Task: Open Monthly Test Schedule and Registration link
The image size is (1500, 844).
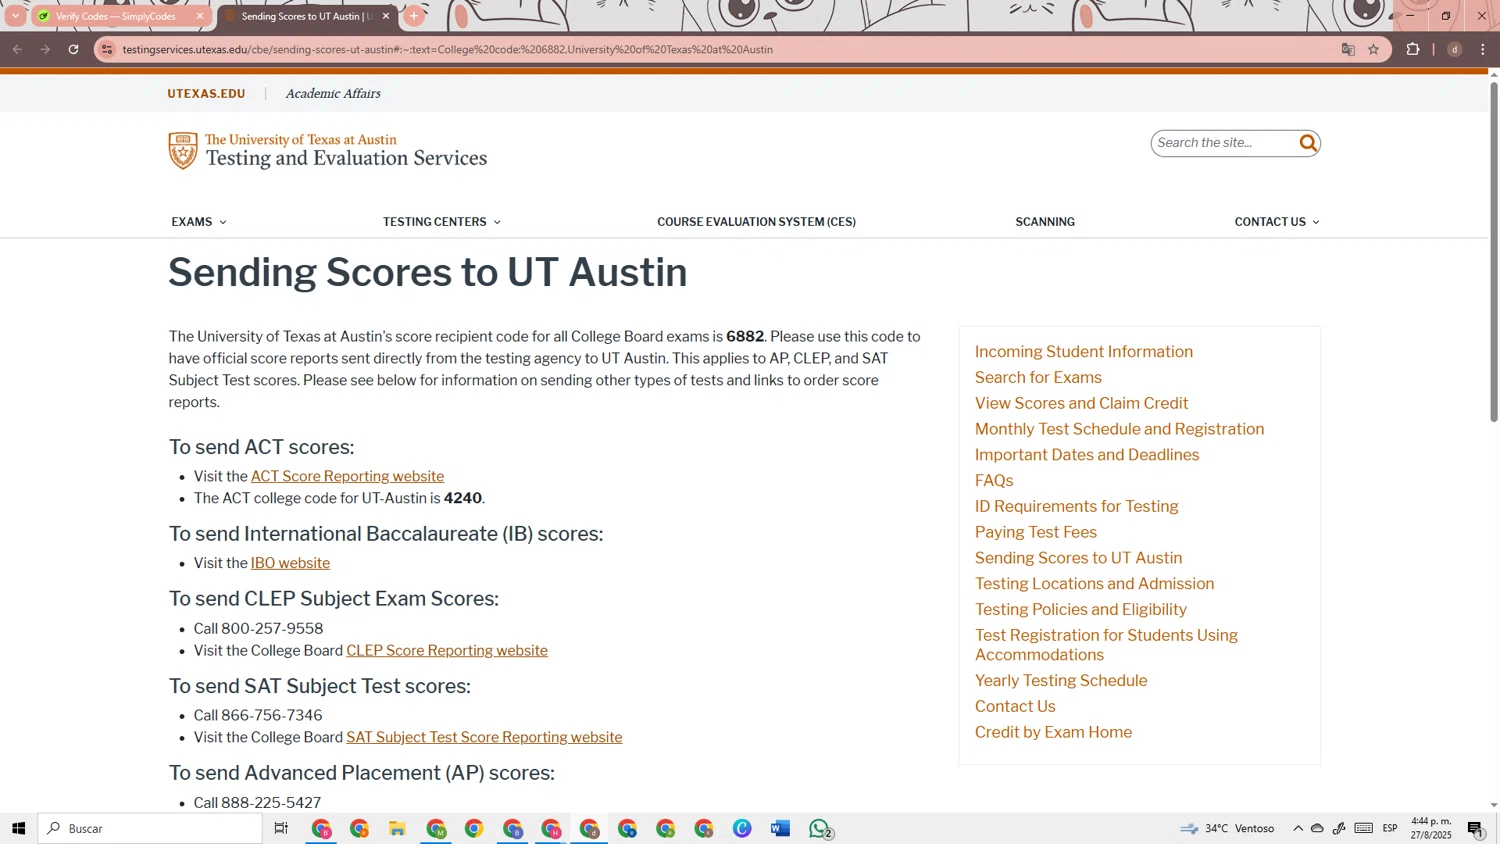Action: tap(1119, 429)
